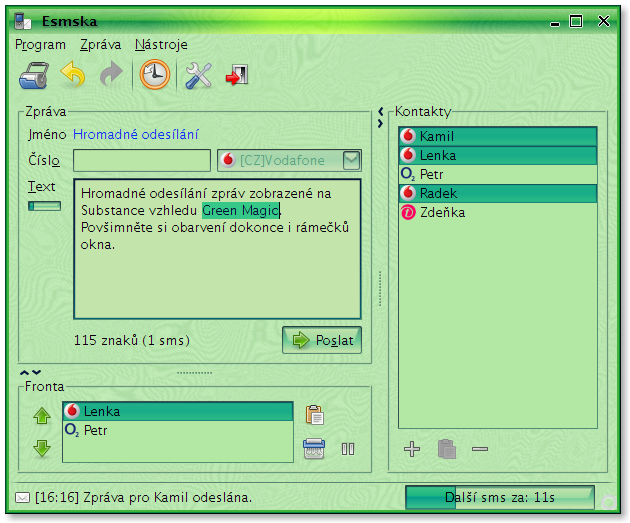
Task: Select contact Petr in Kontakty list
Action: coord(498,174)
